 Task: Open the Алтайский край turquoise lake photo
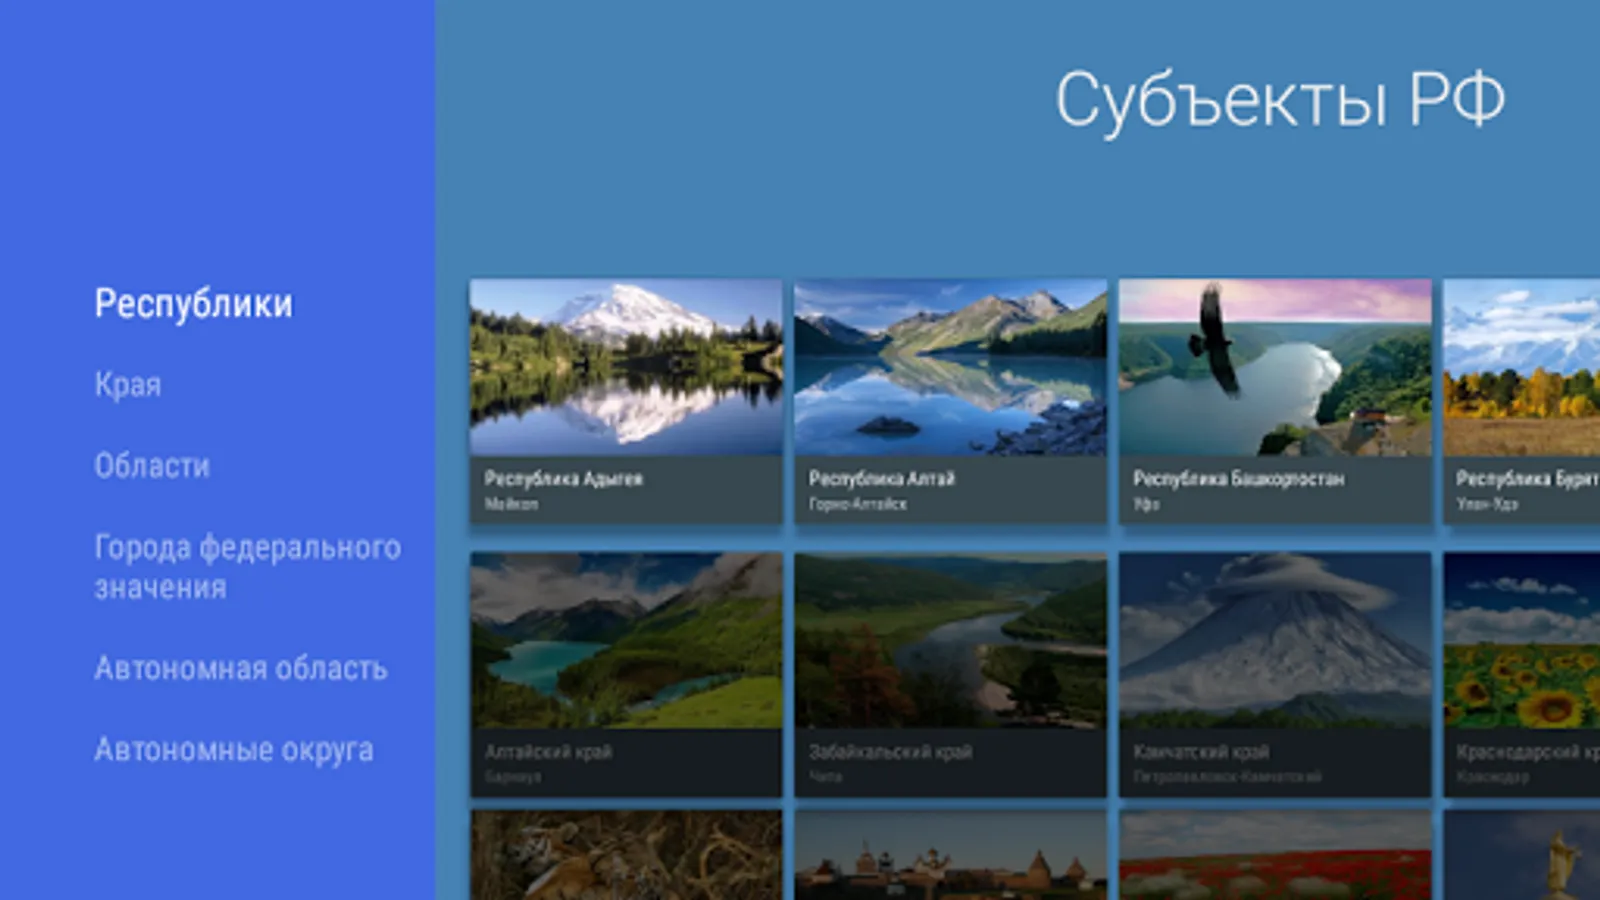click(x=626, y=640)
